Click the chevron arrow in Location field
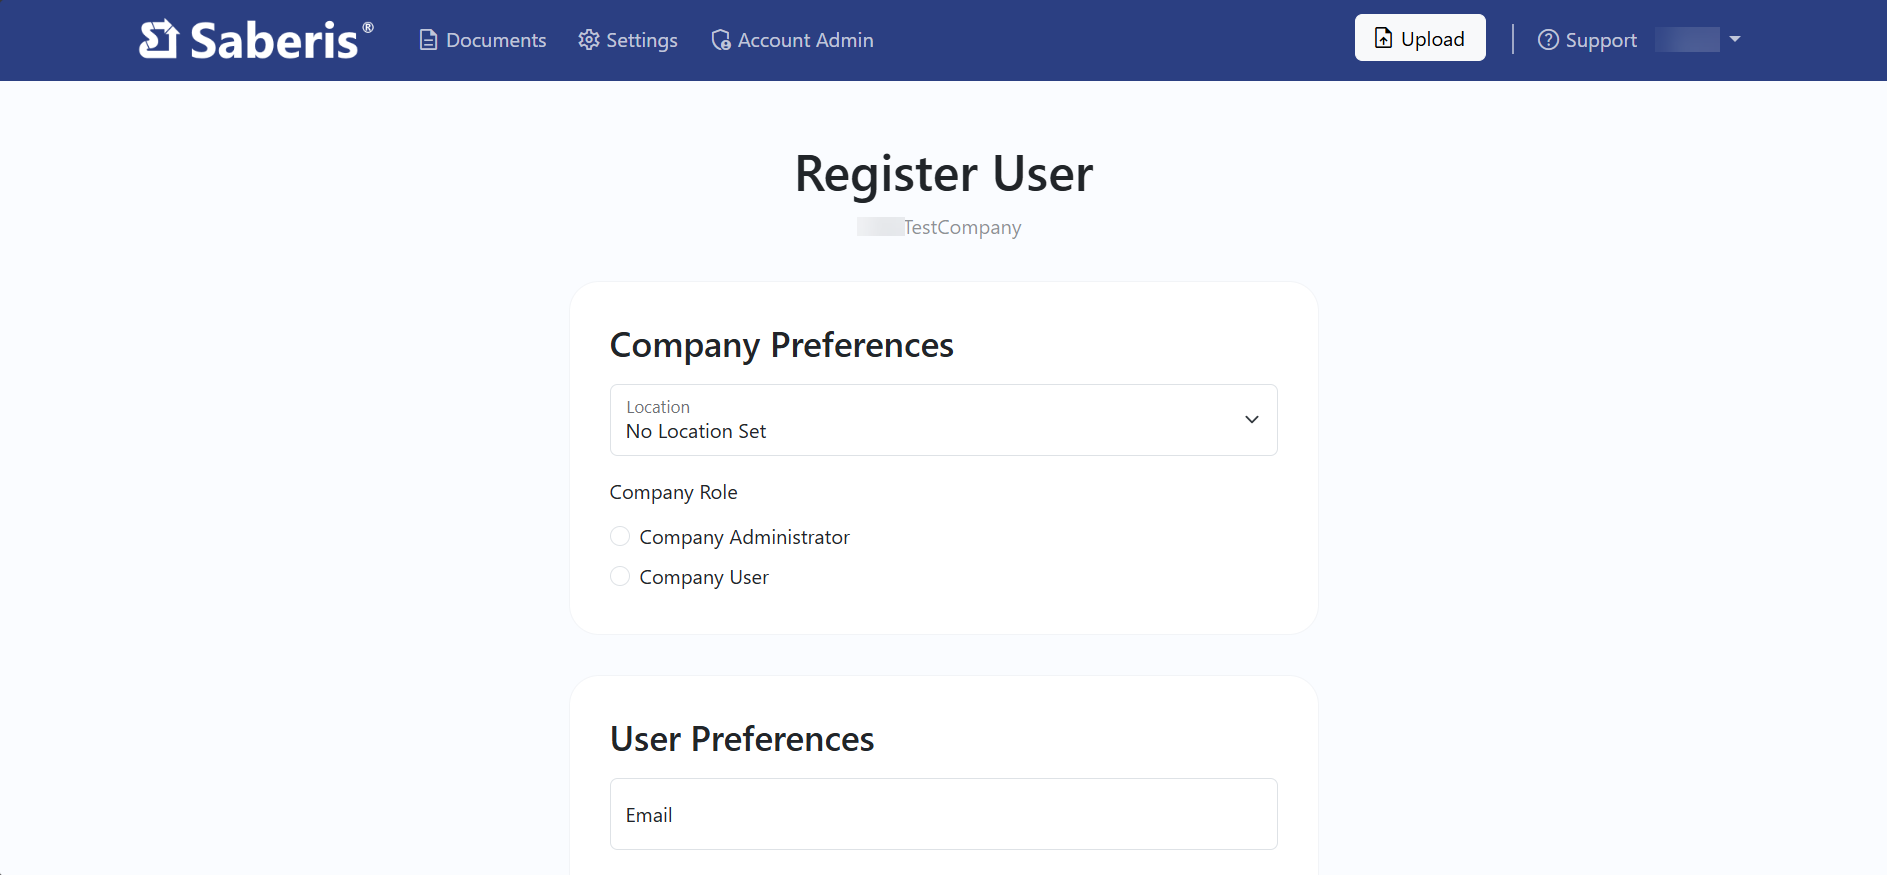The height and width of the screenshot is (875, 1887). (x=1251, y=420)
